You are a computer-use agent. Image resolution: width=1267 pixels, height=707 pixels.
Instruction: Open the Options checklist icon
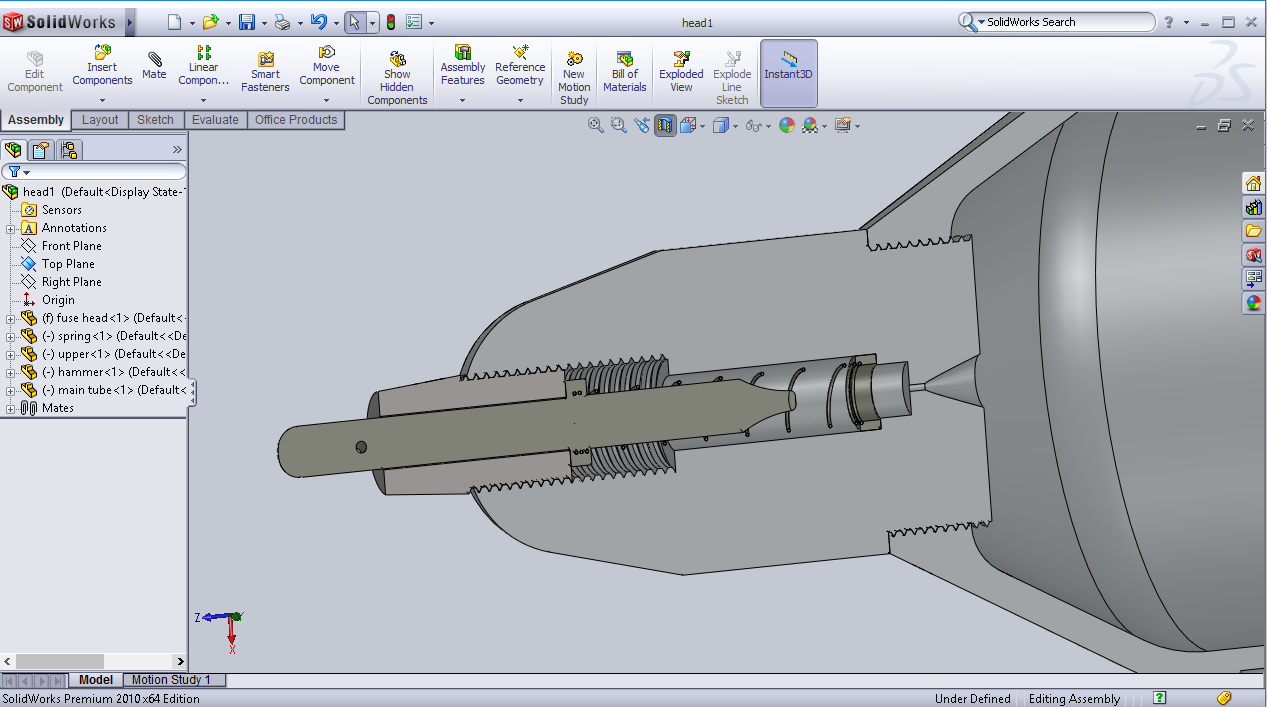(x=415, y=22)
